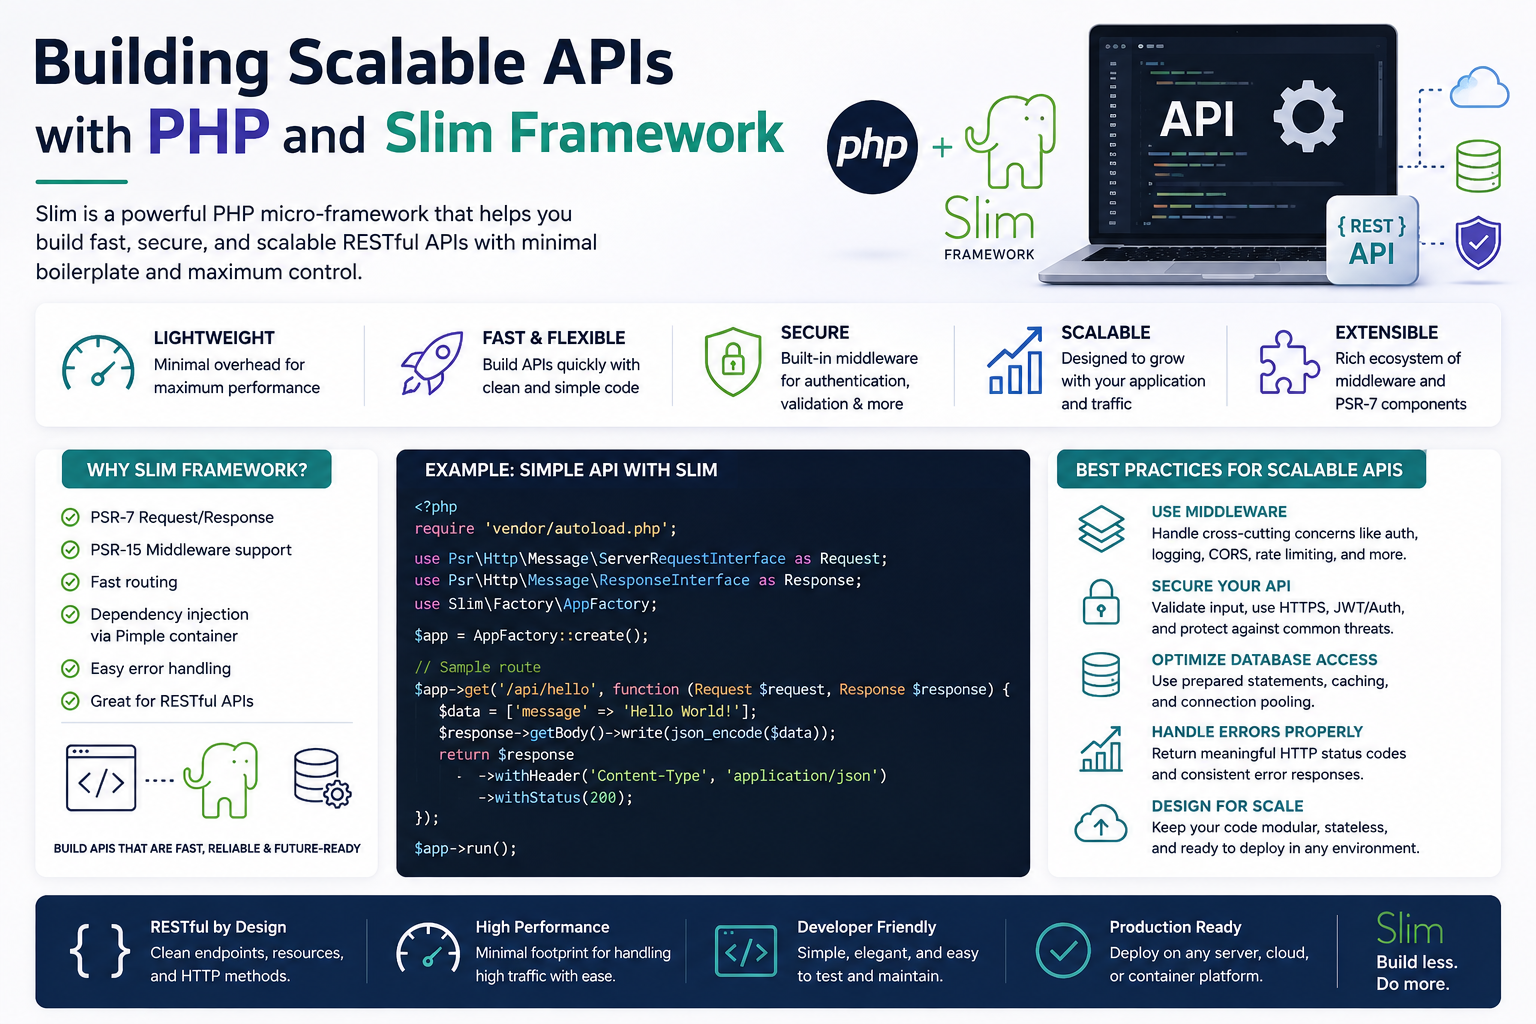
Task: Click the check next to Dependency injection
Action: [70, 614]
